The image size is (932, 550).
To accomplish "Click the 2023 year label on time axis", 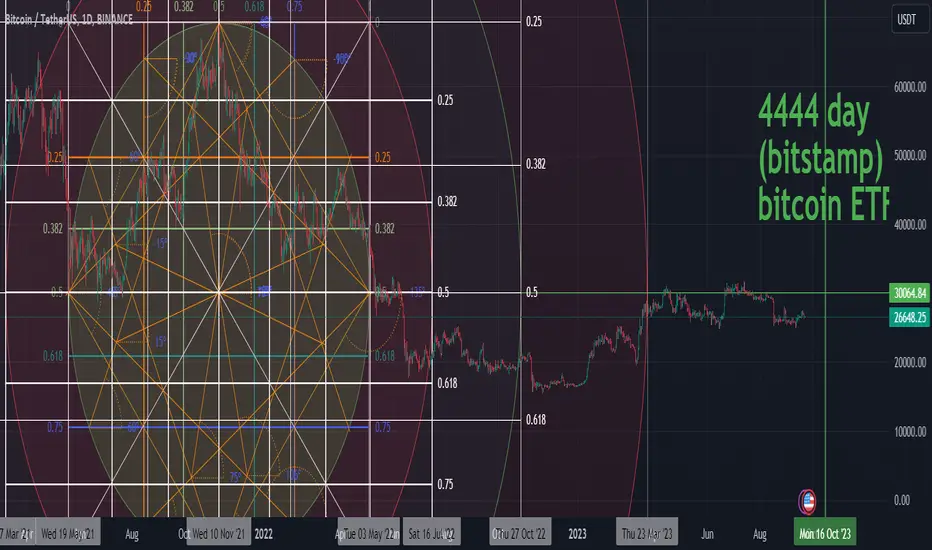I will [577, 534].
